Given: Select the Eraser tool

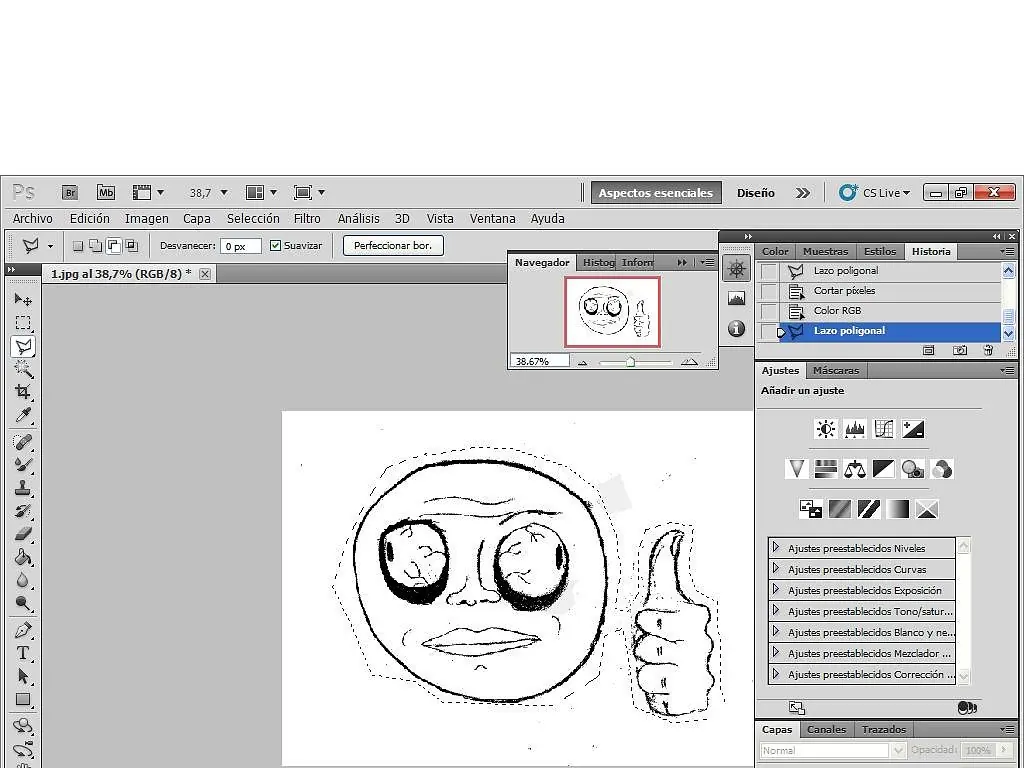Looking at the screenshot, I should point(23,534).
